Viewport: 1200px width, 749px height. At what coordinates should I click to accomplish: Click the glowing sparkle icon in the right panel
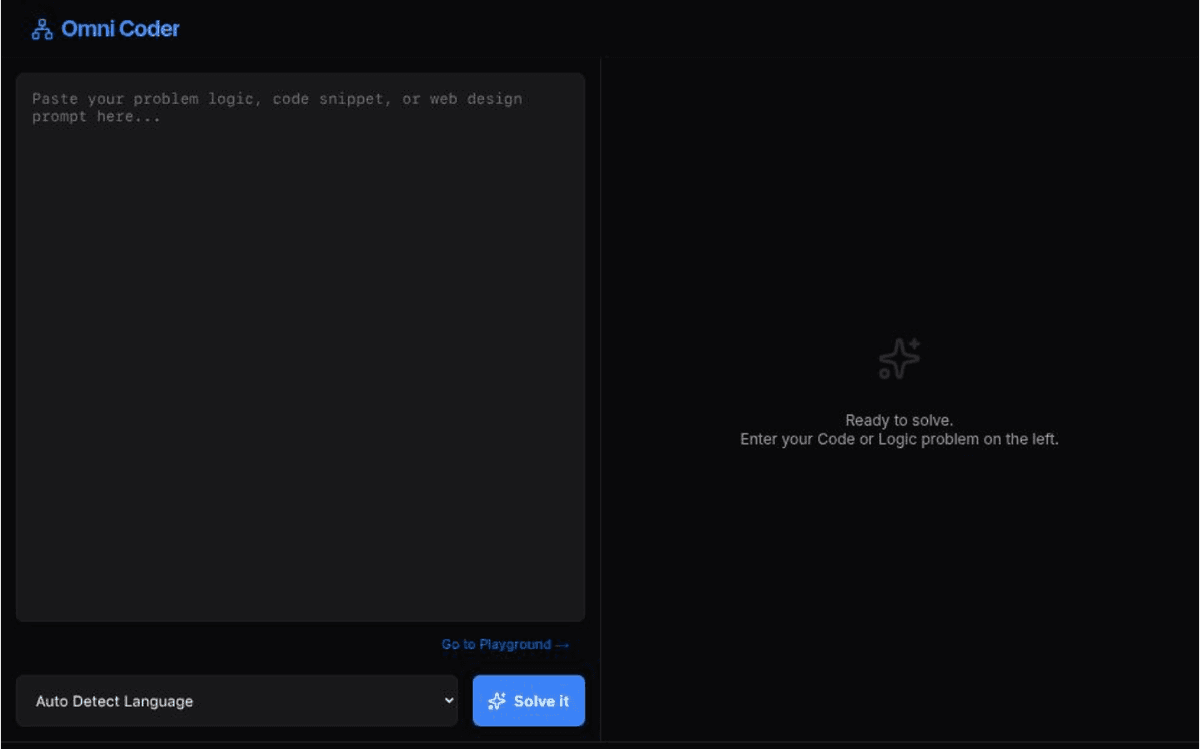click(898, 358)
